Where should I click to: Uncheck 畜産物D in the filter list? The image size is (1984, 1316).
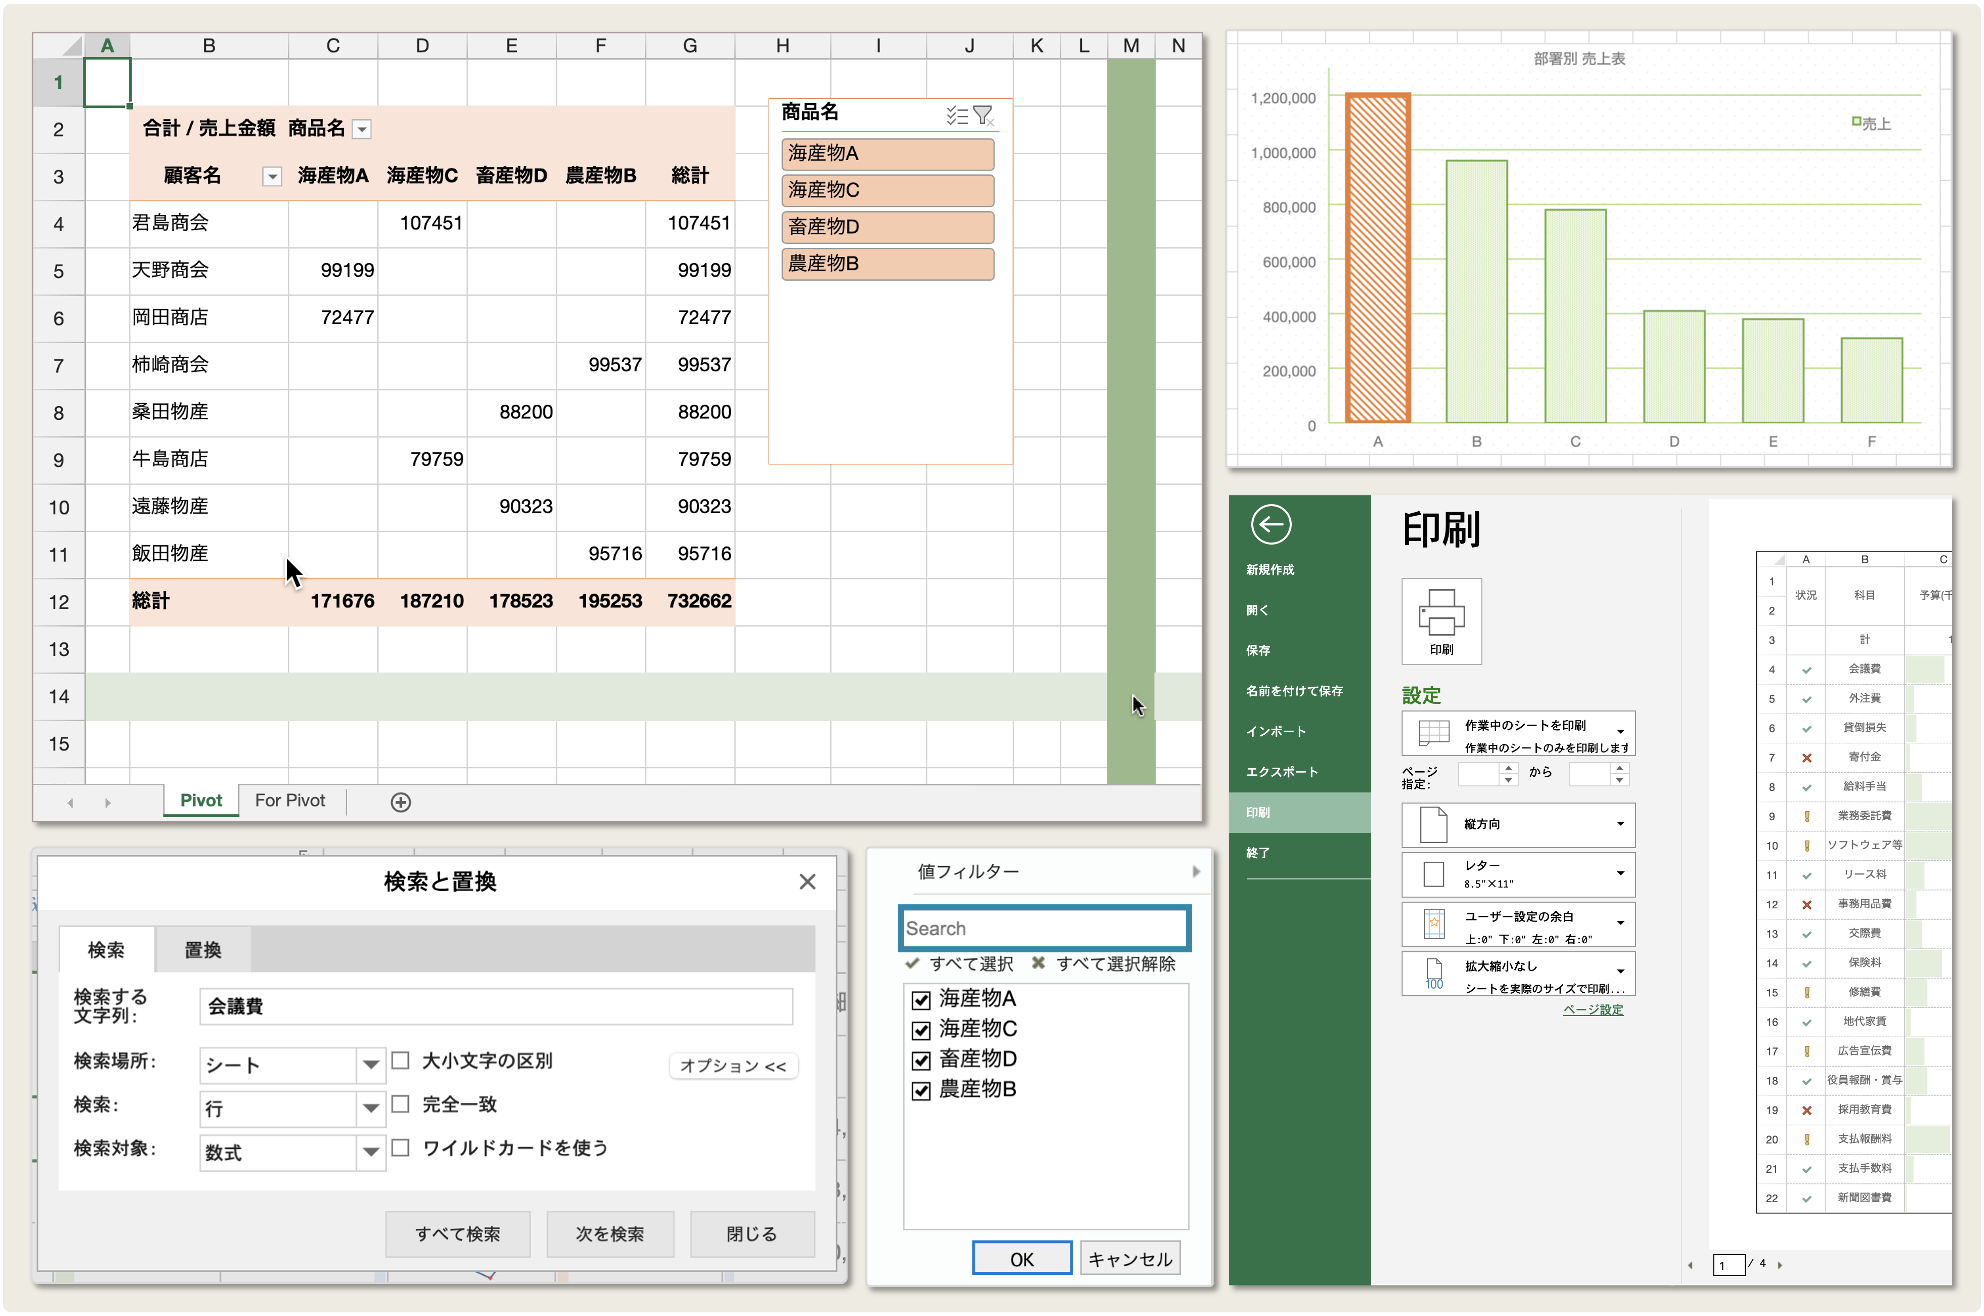coord(921,1060)
